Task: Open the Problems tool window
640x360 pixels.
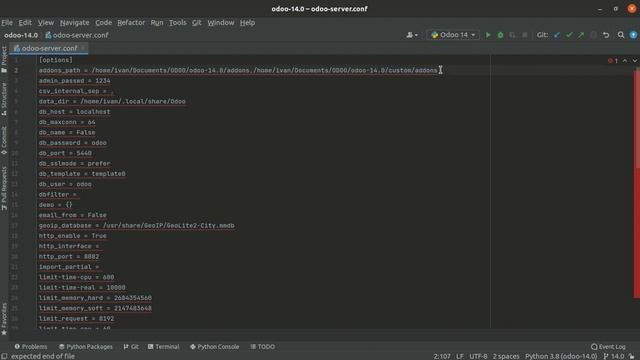Action: click(31, 347)
